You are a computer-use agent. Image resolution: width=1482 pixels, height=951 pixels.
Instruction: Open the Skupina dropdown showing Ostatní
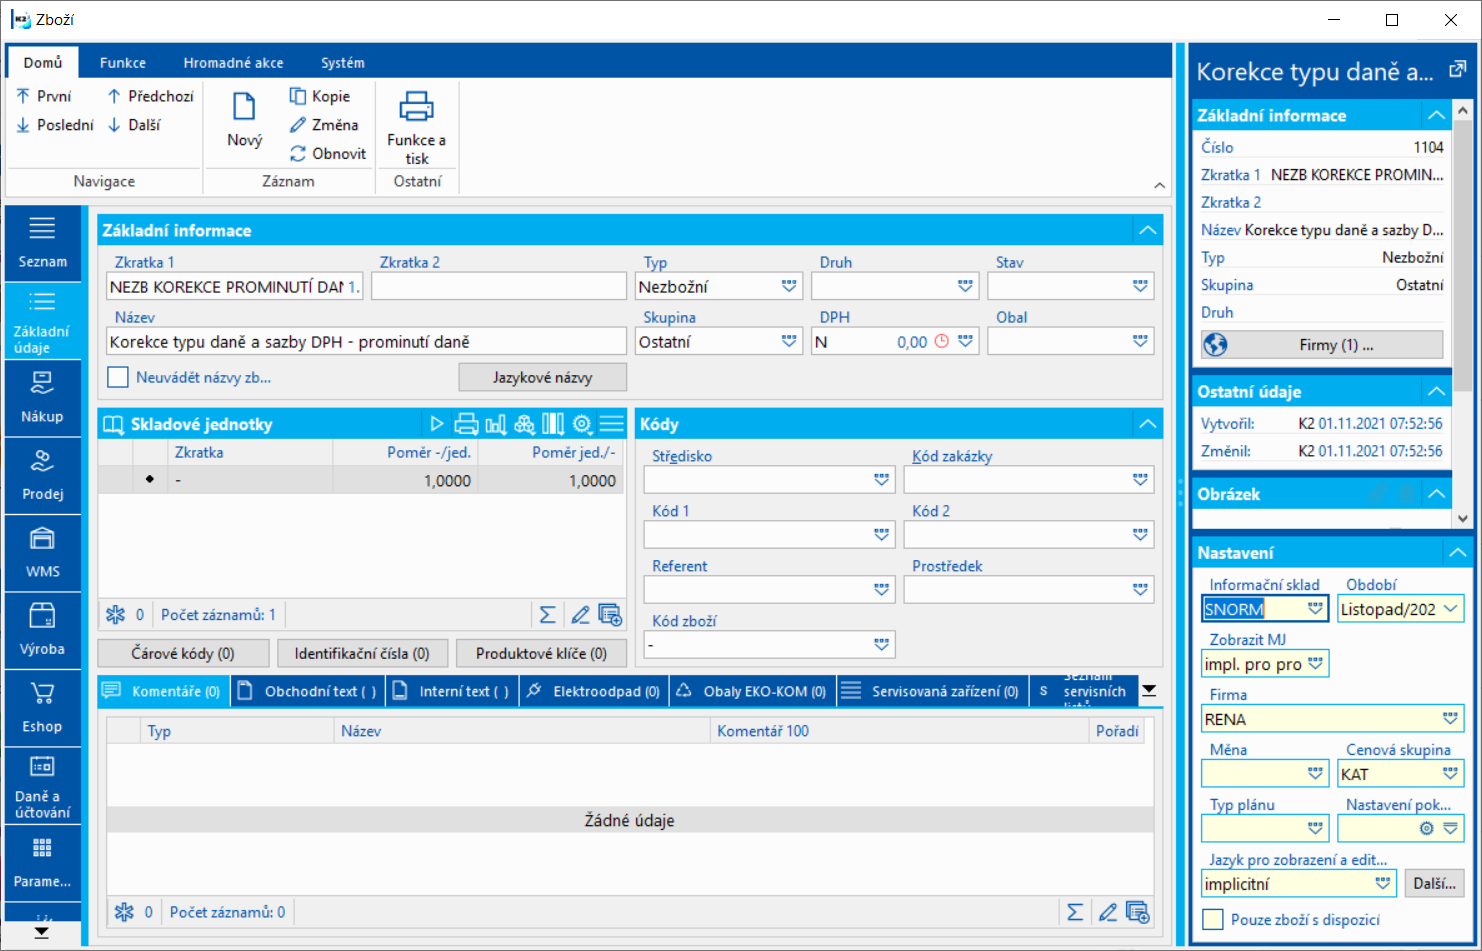coord(789,342)
